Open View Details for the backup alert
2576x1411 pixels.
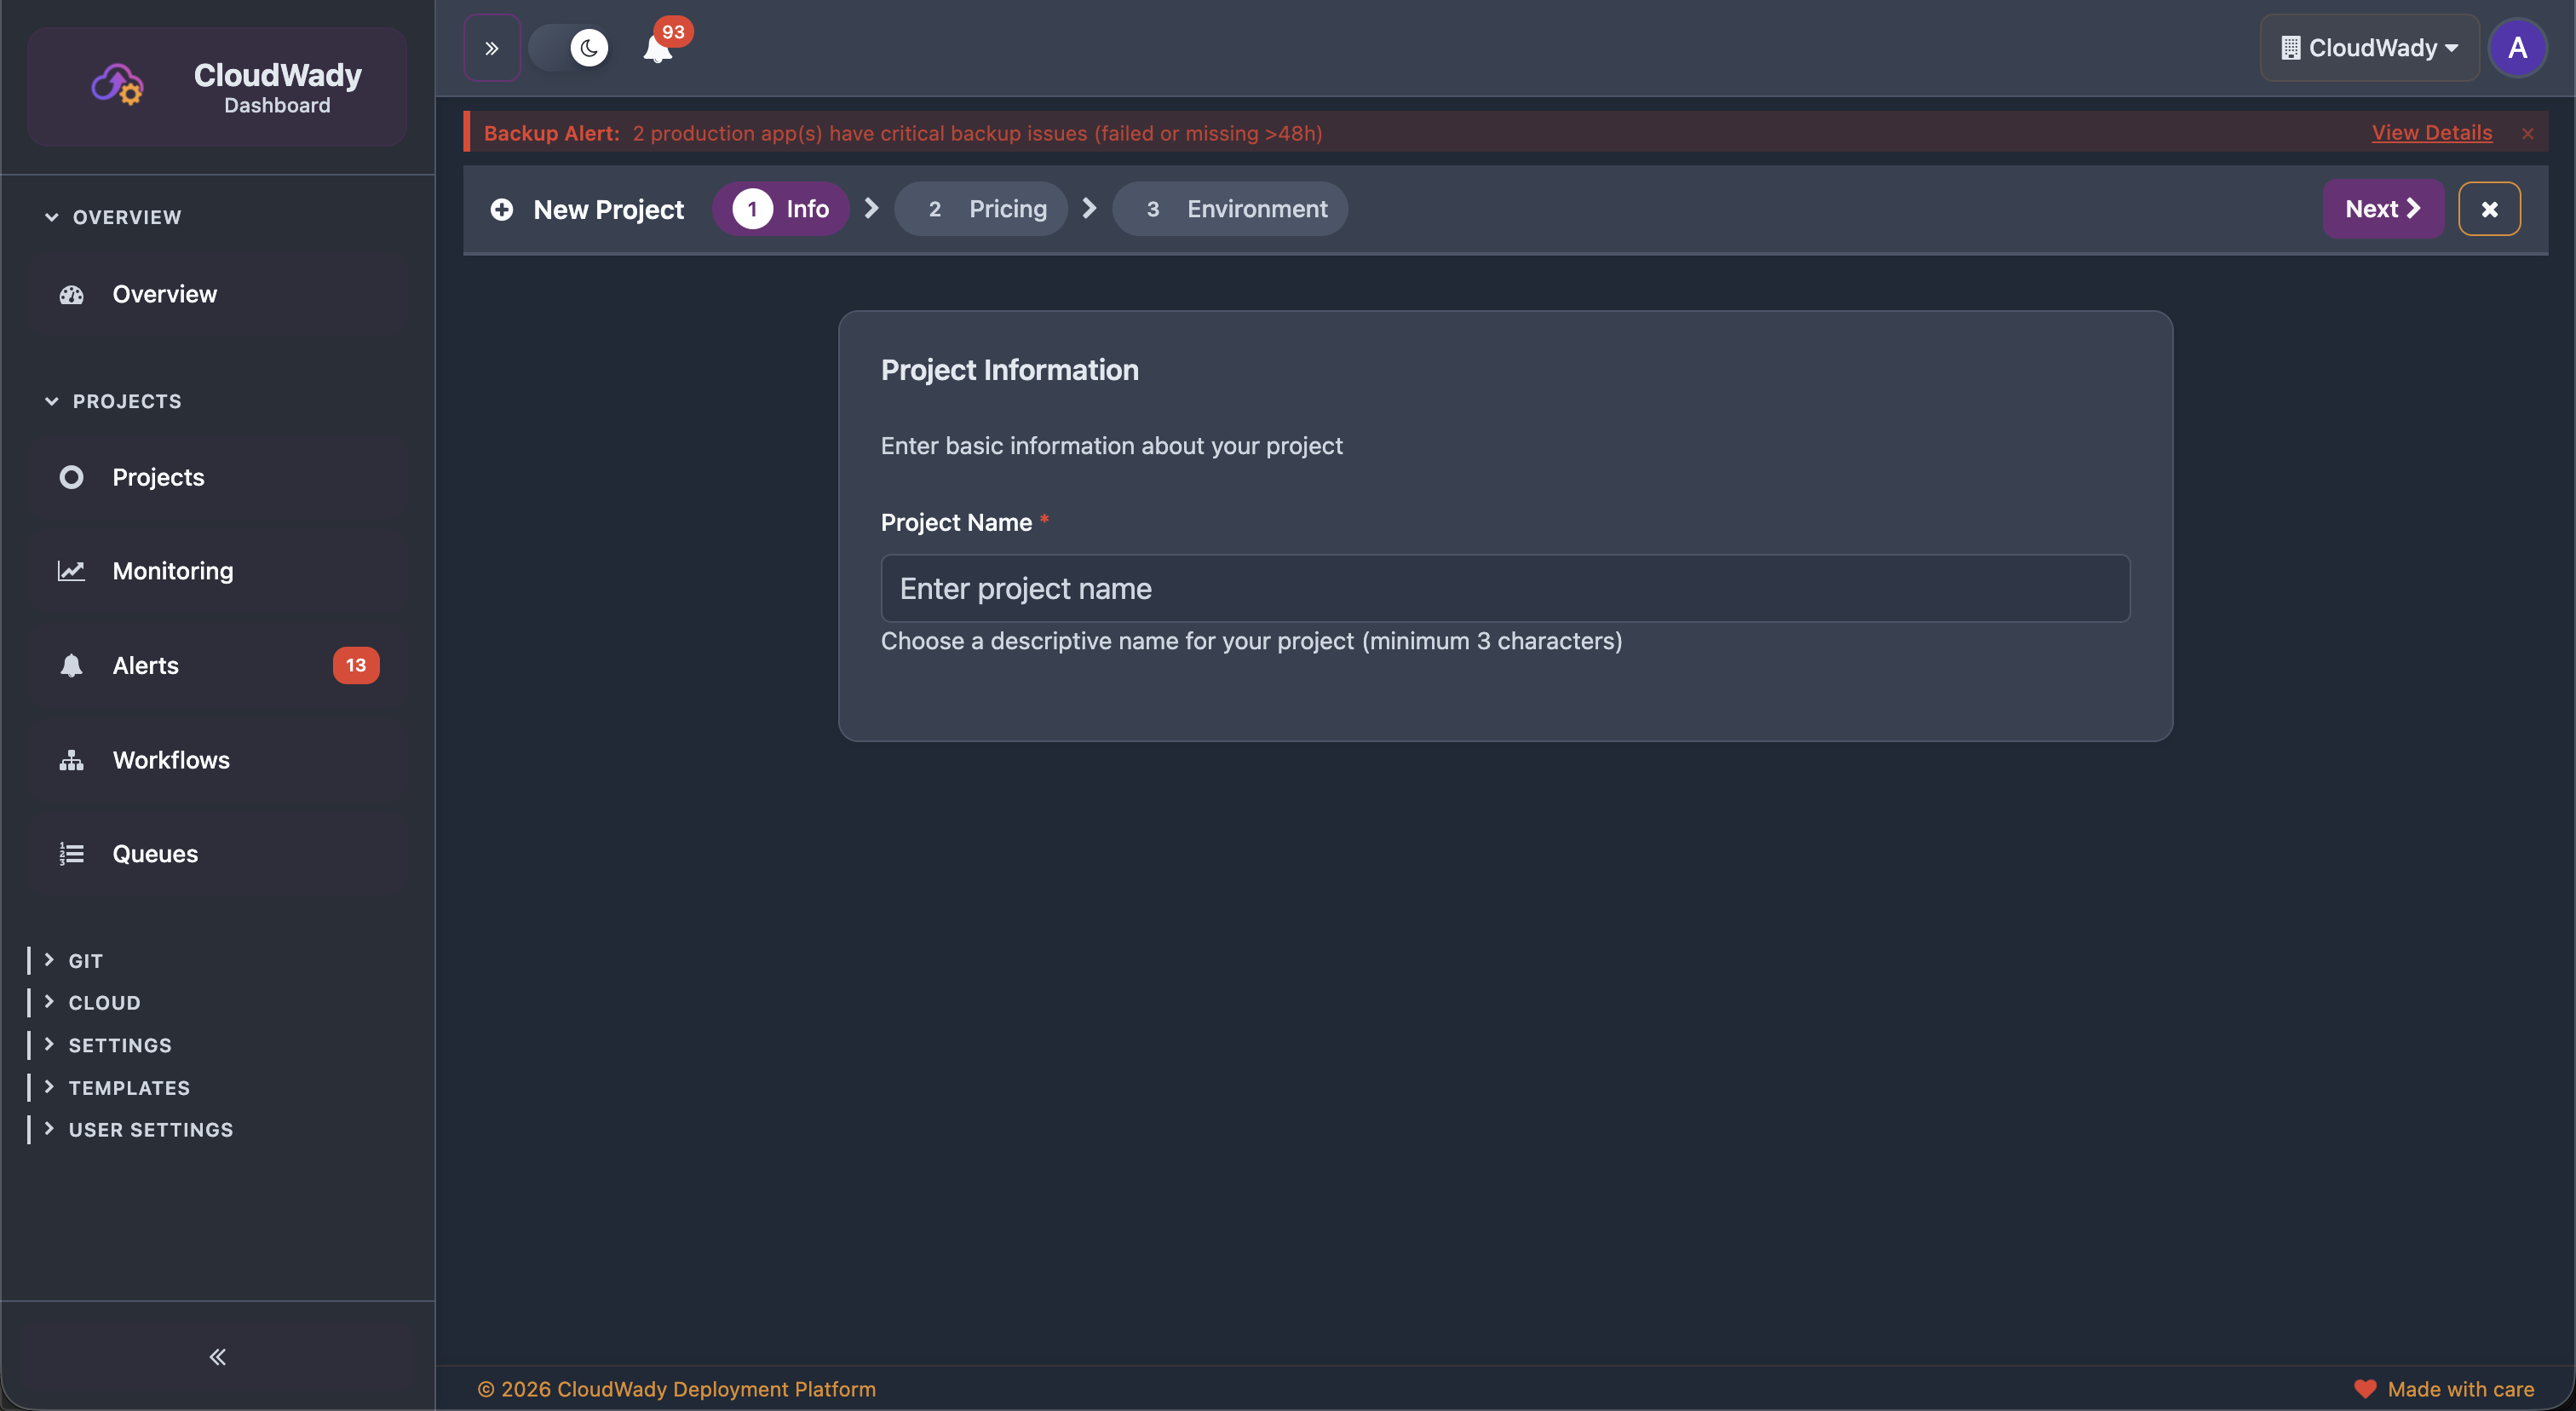(2432, 132)
